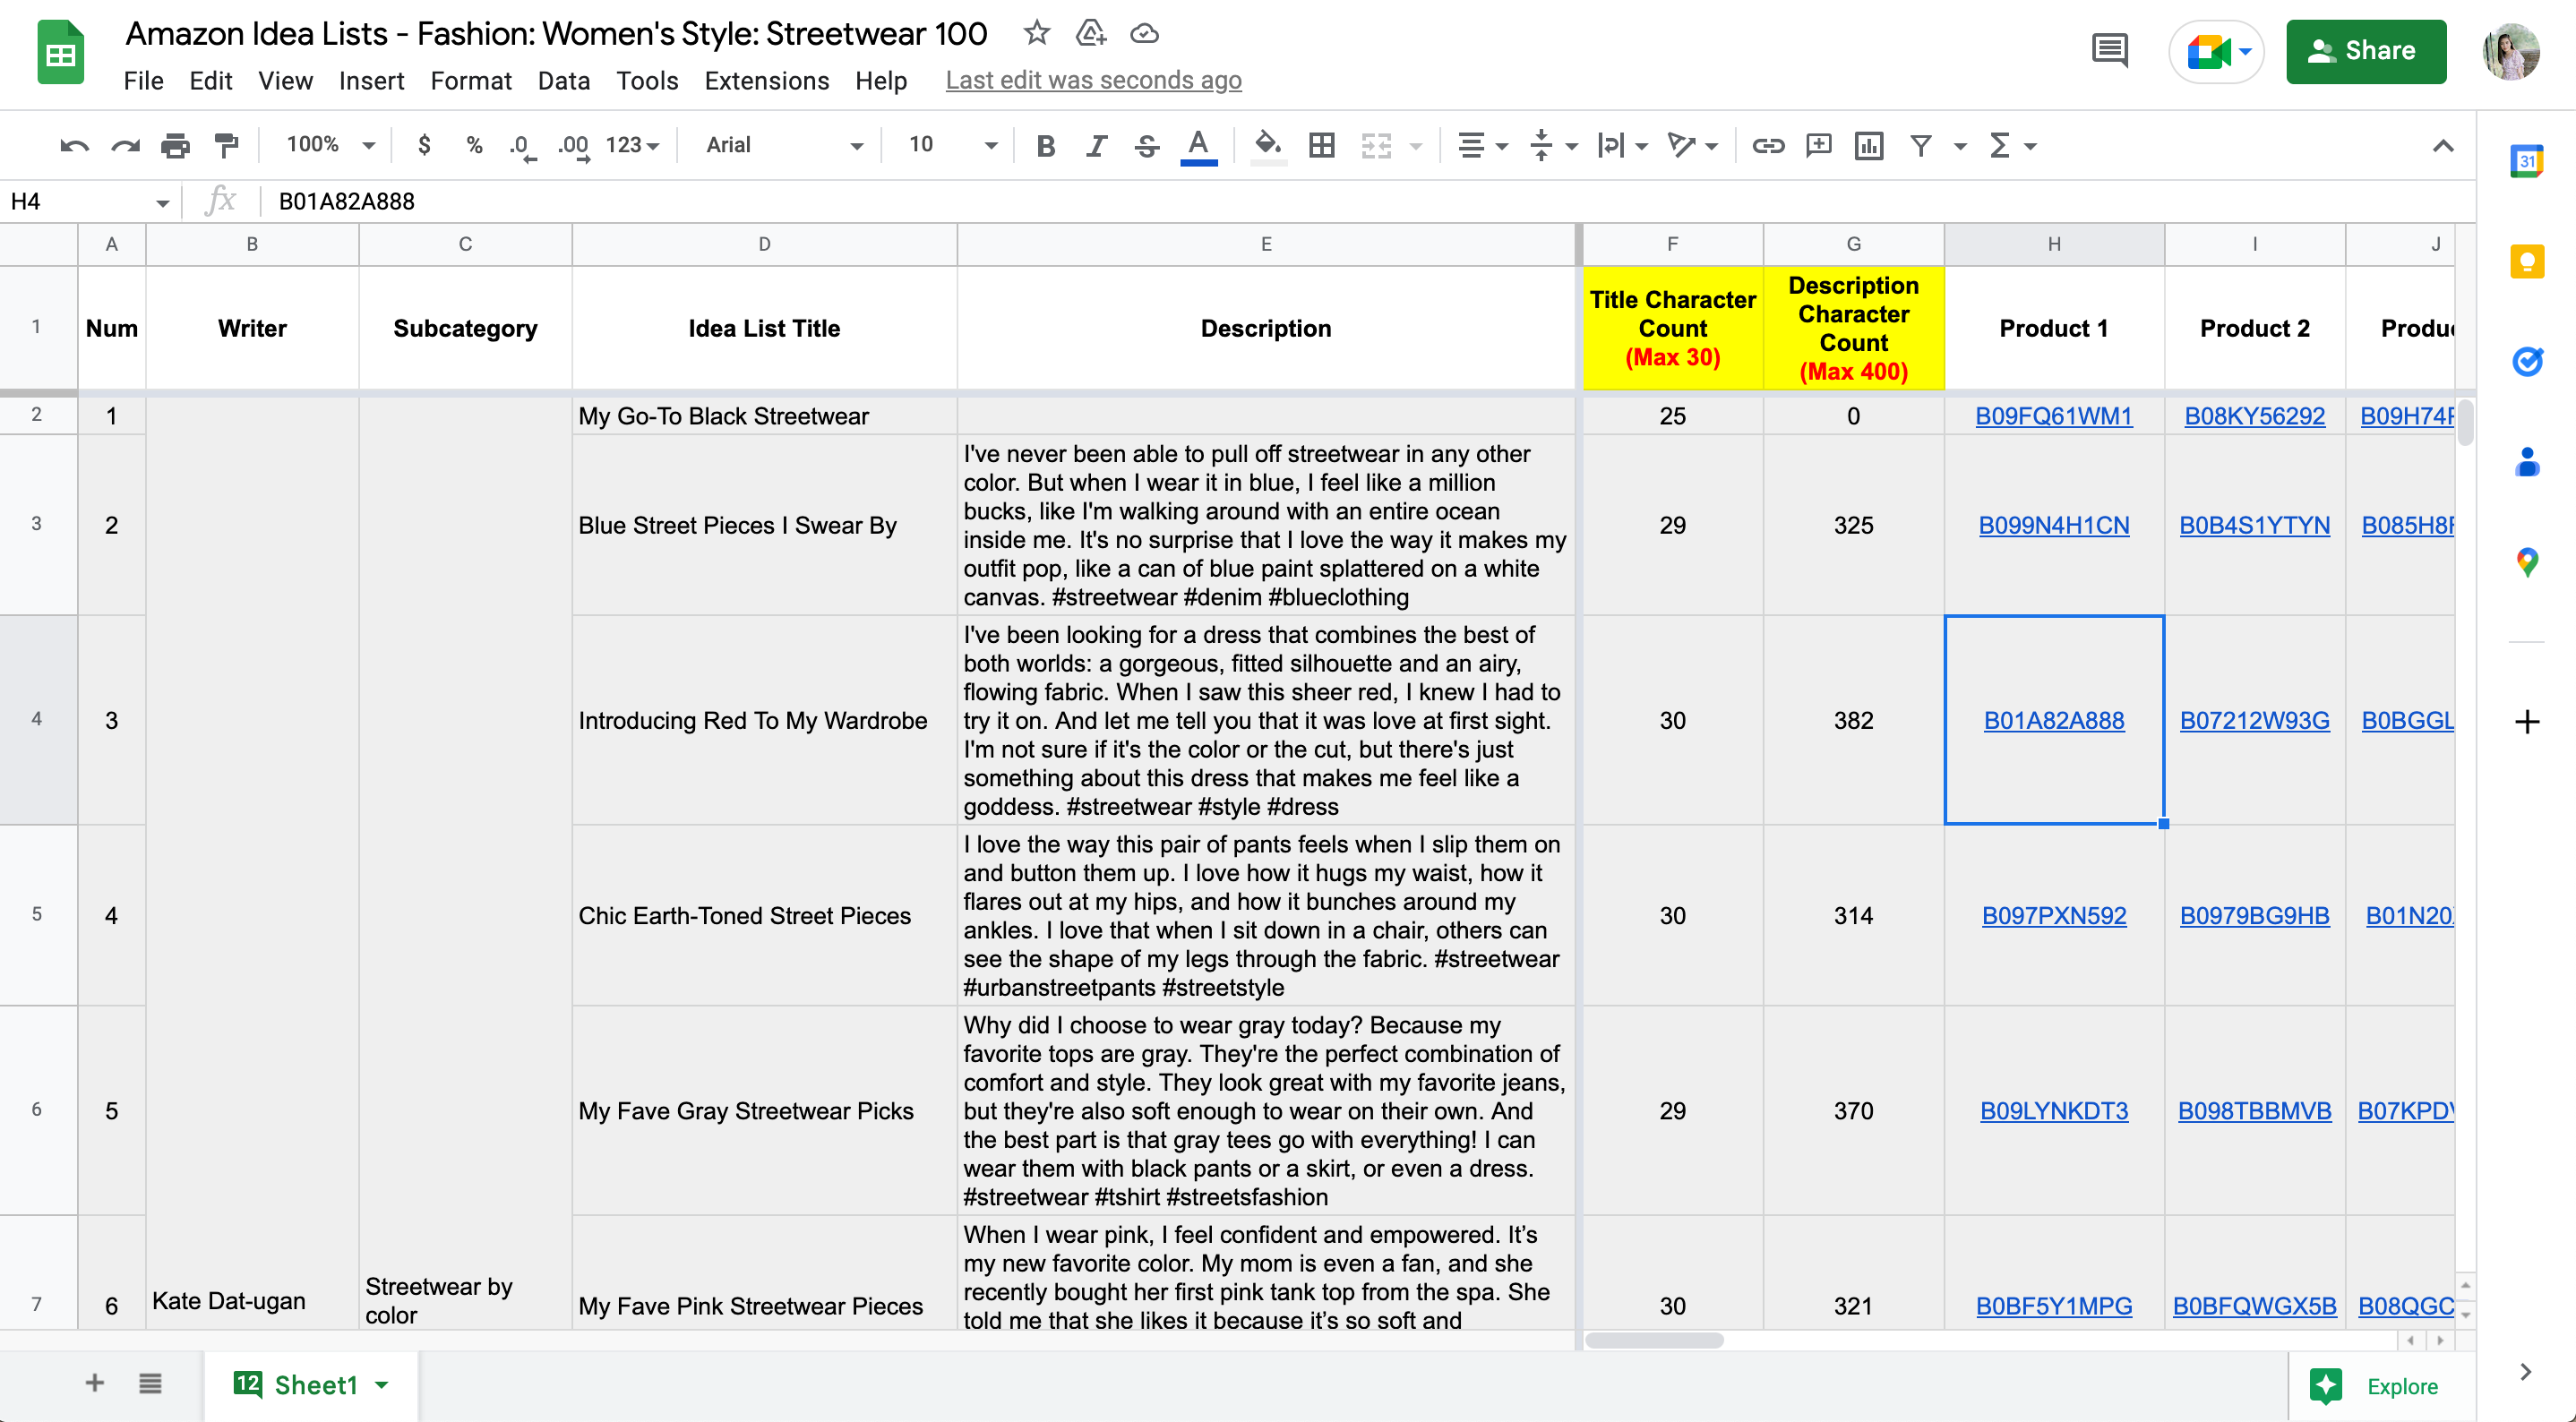Open more formats 123 dropdown
2576x1422 pixels.
pyautogui.click(x=632, y=146)
